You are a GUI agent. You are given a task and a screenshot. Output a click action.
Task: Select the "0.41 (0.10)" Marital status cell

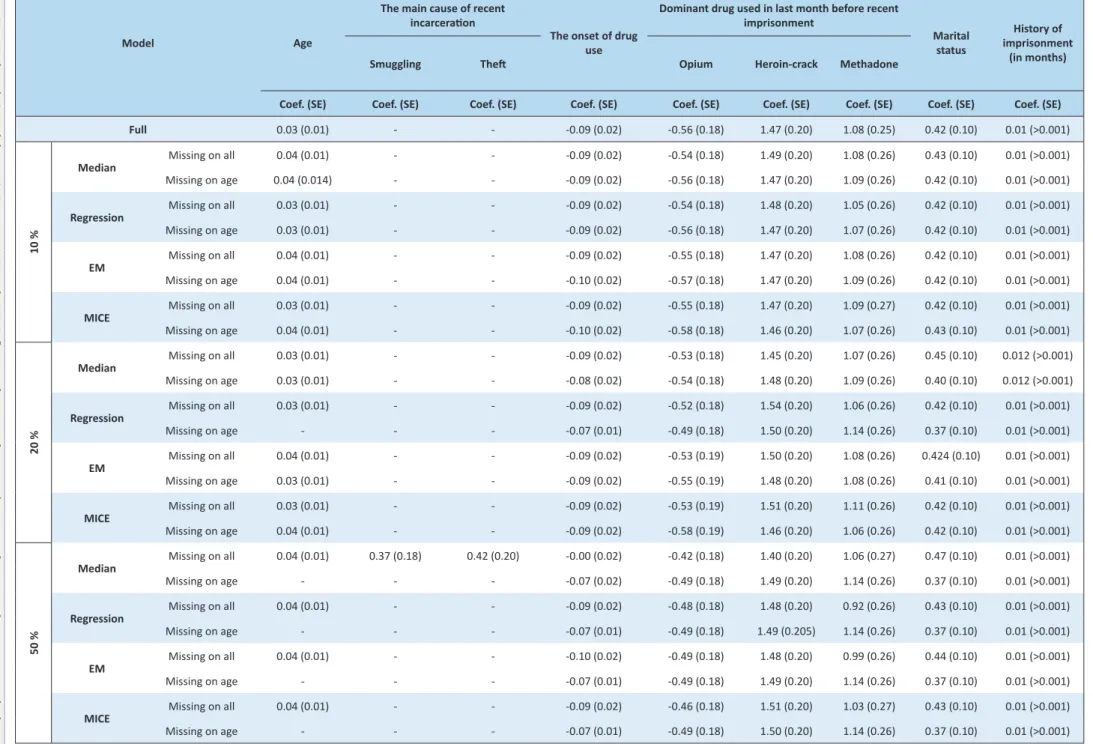[951, 480]
